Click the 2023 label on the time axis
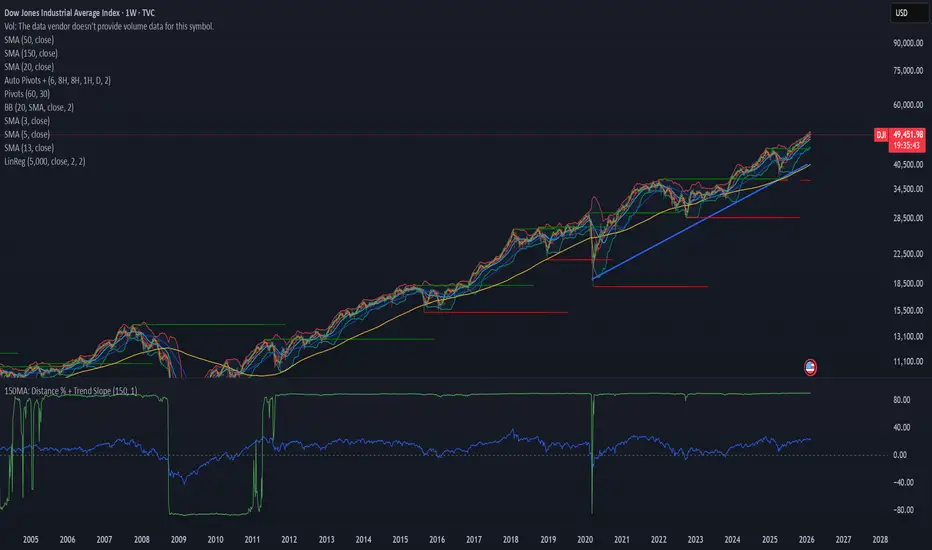 click(x=695, y=540)
